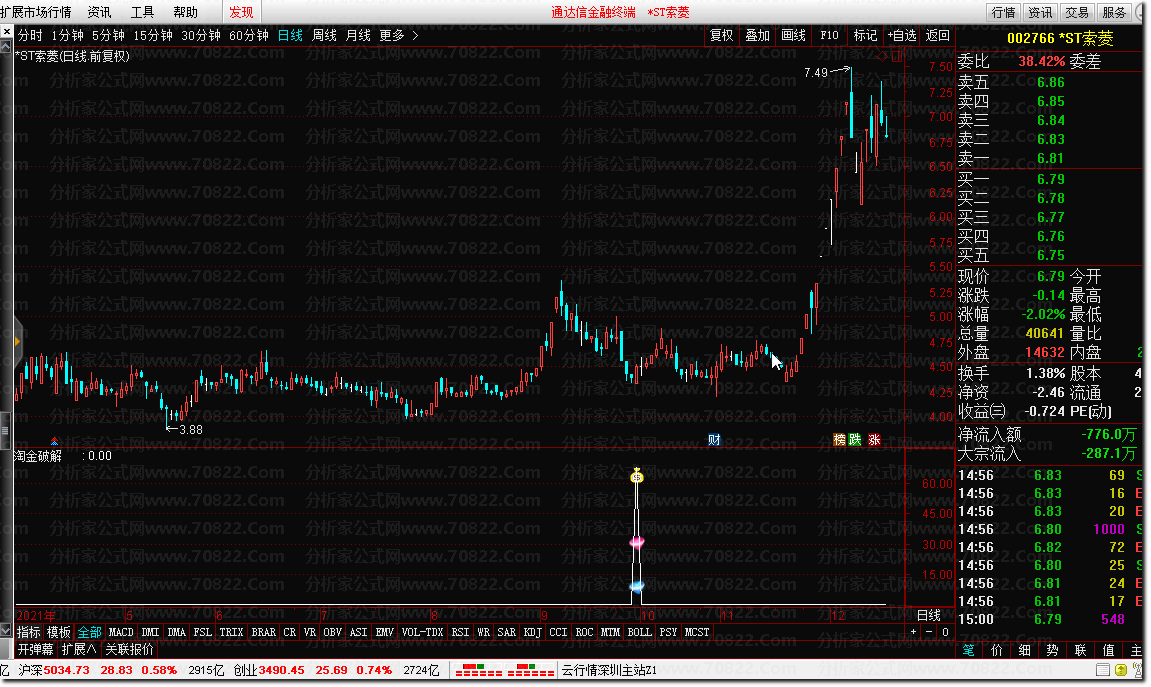Click the blue diamond signal icon on the spike
Viewport: 1151px width, 687px height.
point(636,586)
